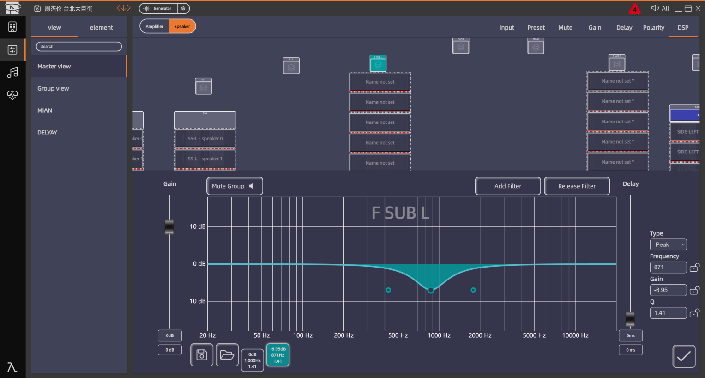Viewport: 705px width, 378px height.
Task: Open the generator dropdown
Action: click(x=159, y=9)
